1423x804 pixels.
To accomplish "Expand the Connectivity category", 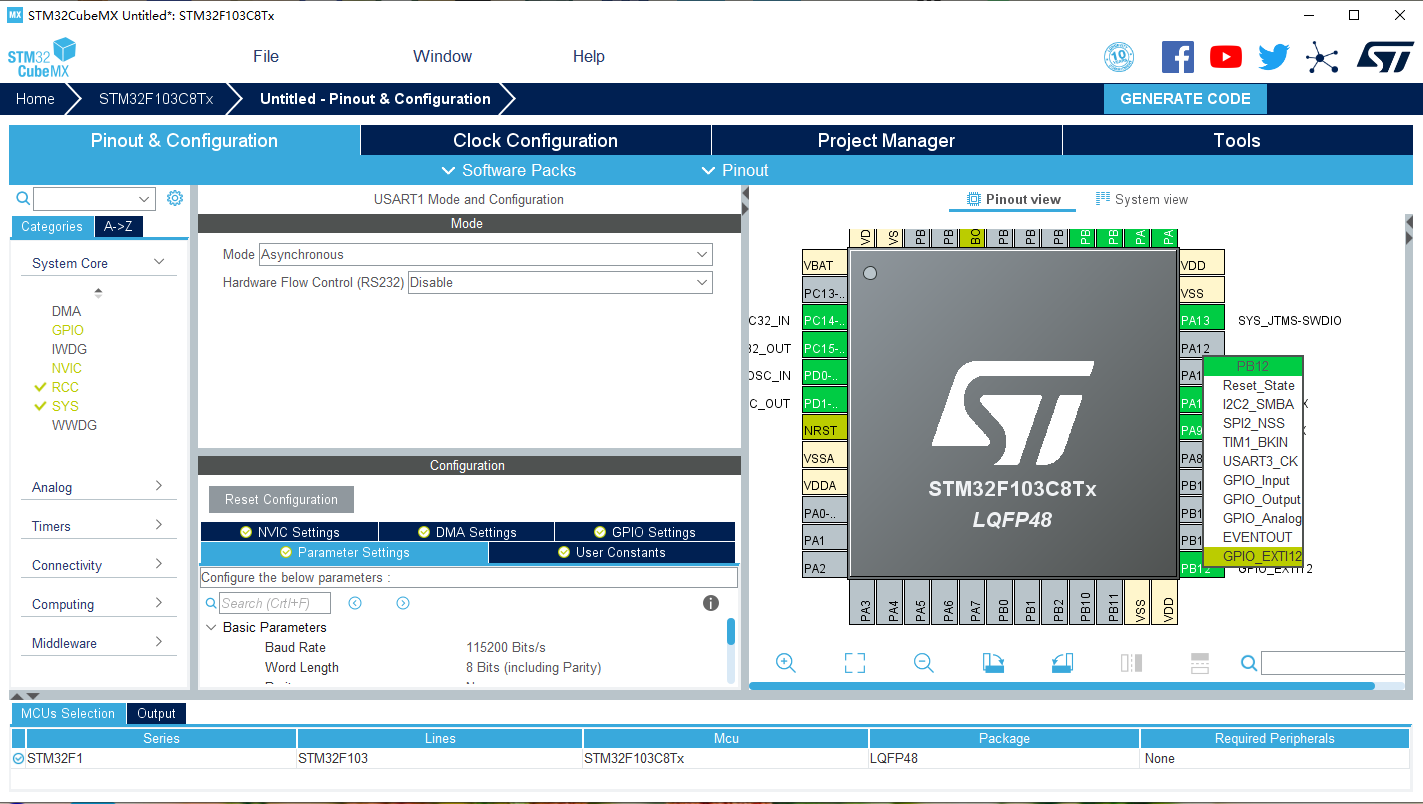I will (x=159, y=564).
